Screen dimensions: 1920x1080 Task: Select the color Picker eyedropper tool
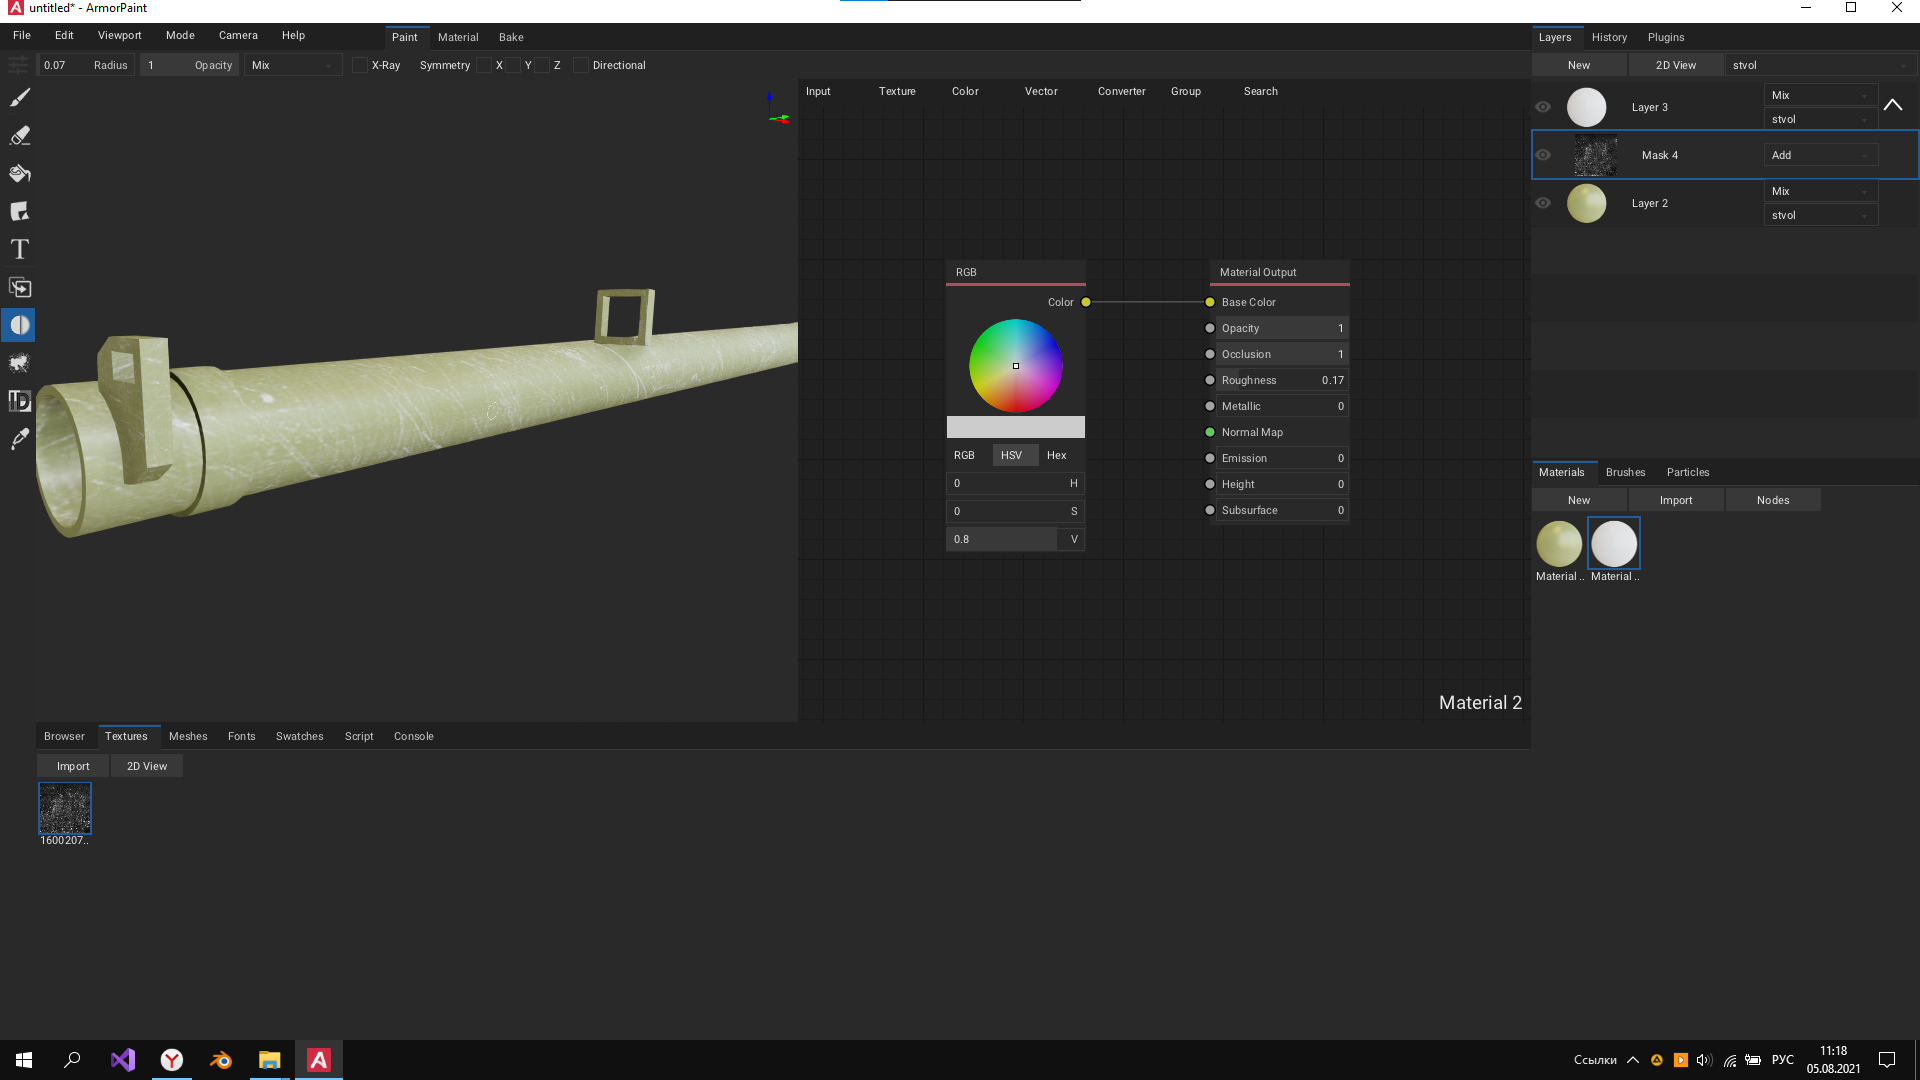click(20, 439)
